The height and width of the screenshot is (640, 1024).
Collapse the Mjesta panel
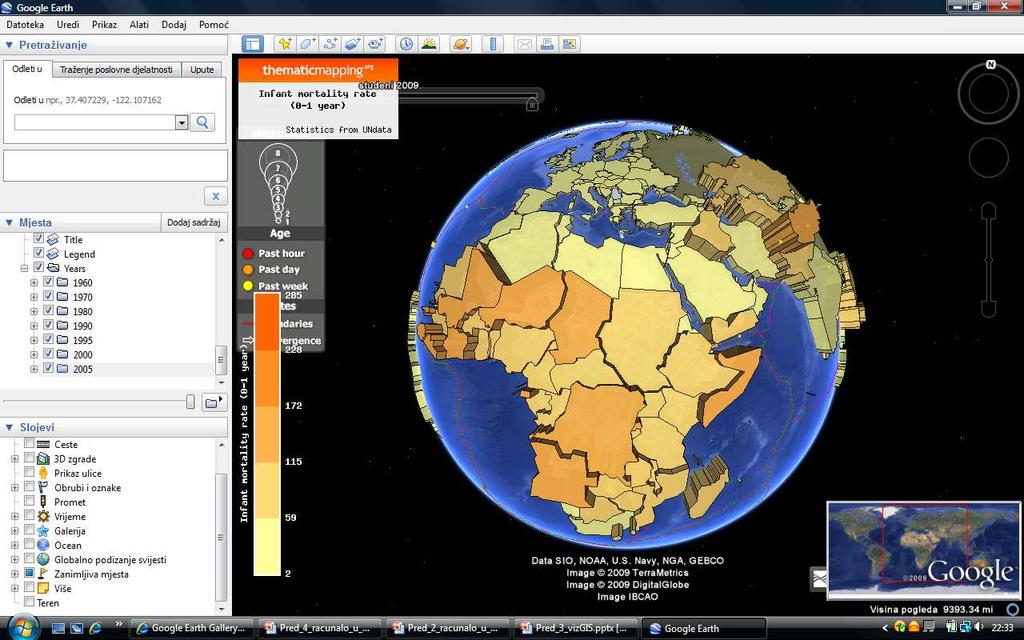point(9,223)
